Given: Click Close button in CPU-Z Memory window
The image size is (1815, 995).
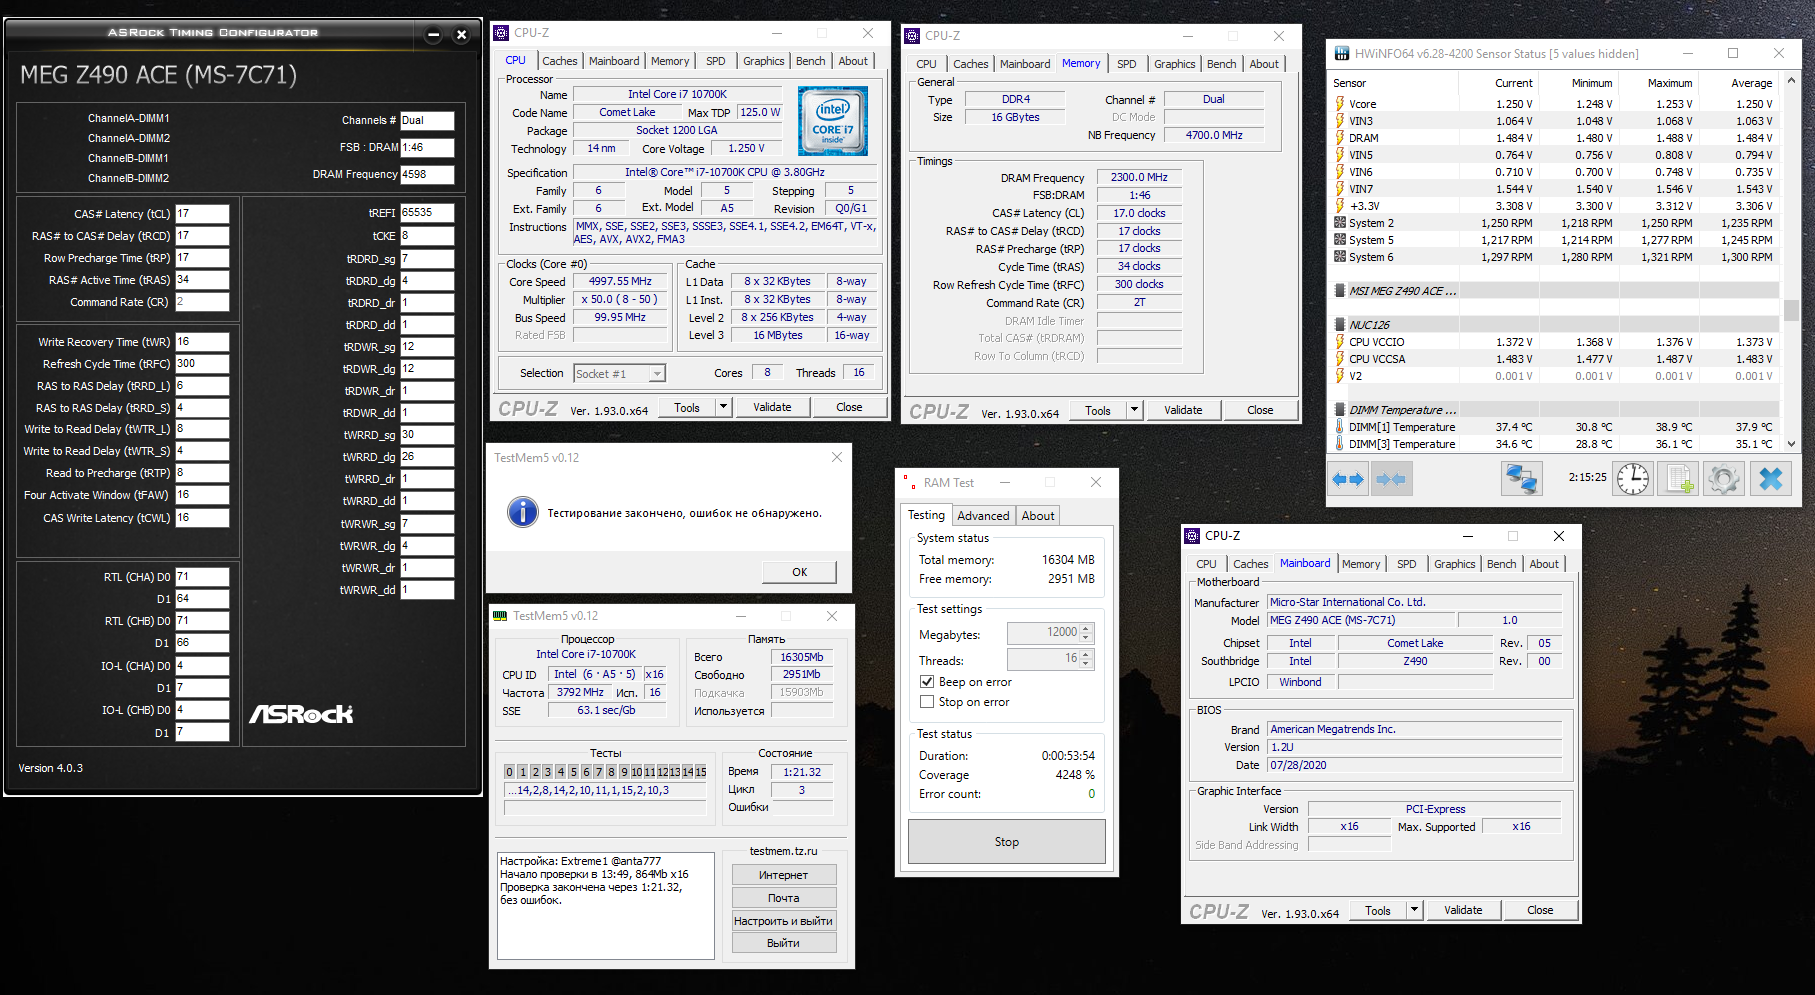Looking at the screenshot, I should tap(1260, 410).
